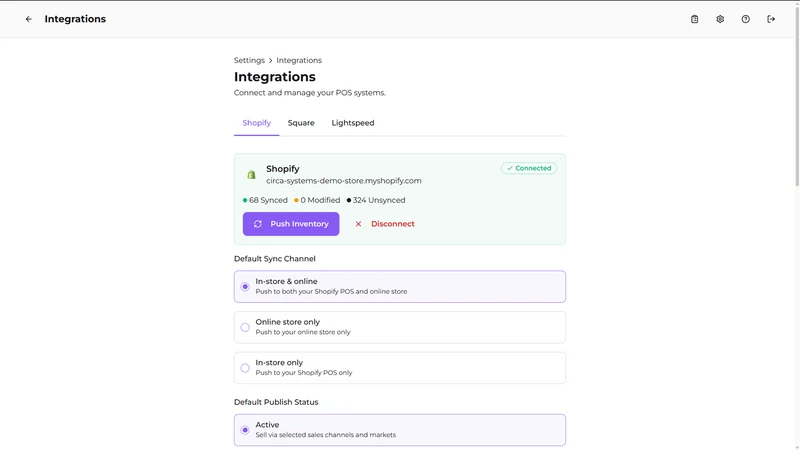Open settings gear icon in header
This screenshot has width=800, height=450.
tap(720, 19)
